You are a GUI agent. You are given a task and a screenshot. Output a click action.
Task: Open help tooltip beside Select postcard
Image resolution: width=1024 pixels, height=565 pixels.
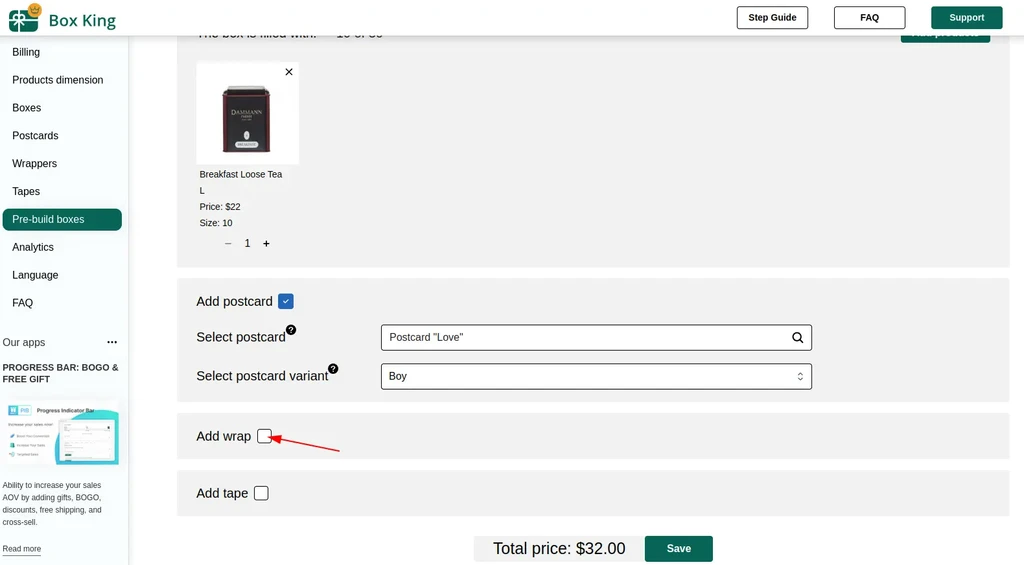click(x=291, y=330)
